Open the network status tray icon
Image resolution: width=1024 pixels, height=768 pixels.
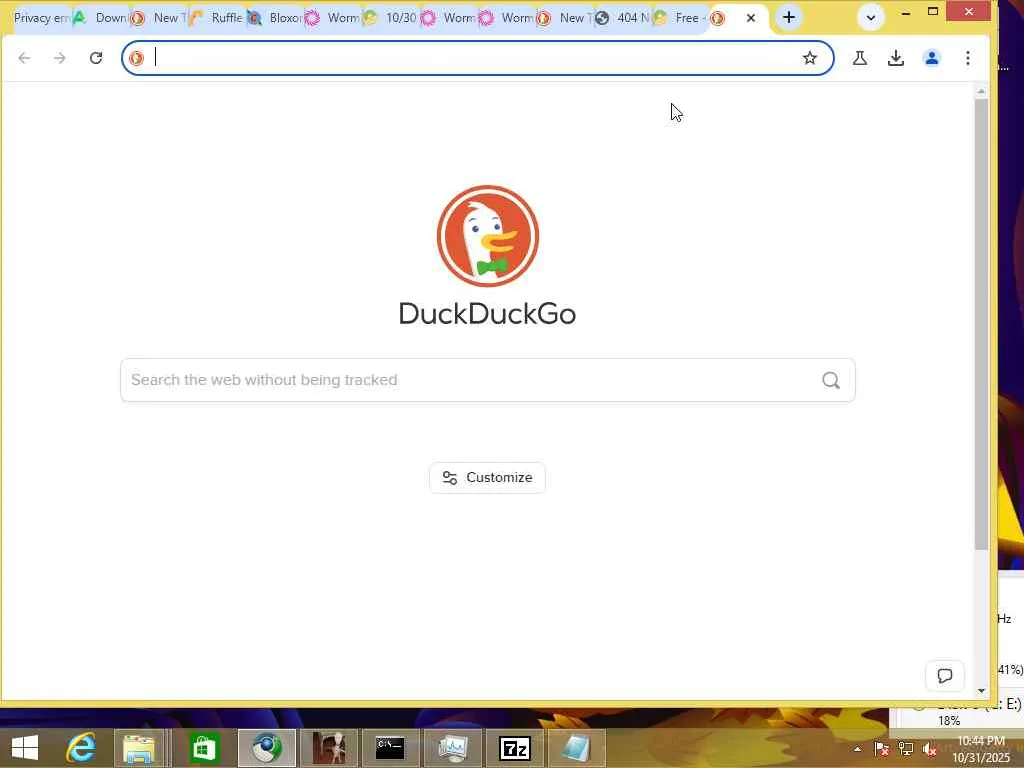coord(906,749)
